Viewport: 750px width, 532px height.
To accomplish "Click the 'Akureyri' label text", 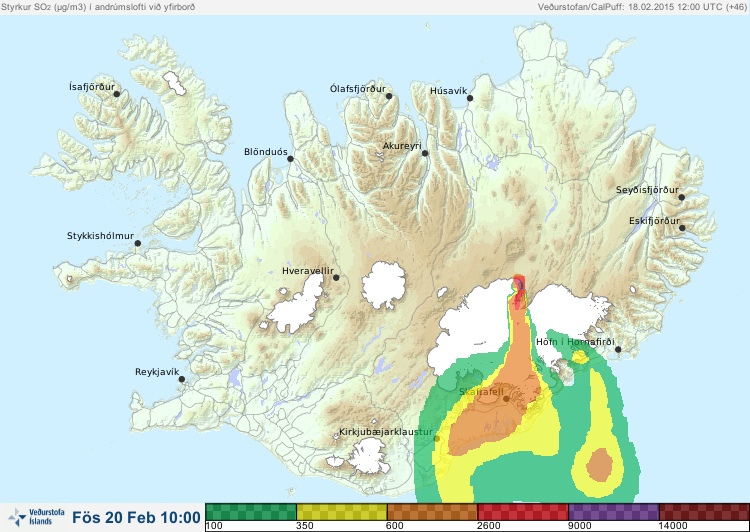I will click(x=402, y=146).
